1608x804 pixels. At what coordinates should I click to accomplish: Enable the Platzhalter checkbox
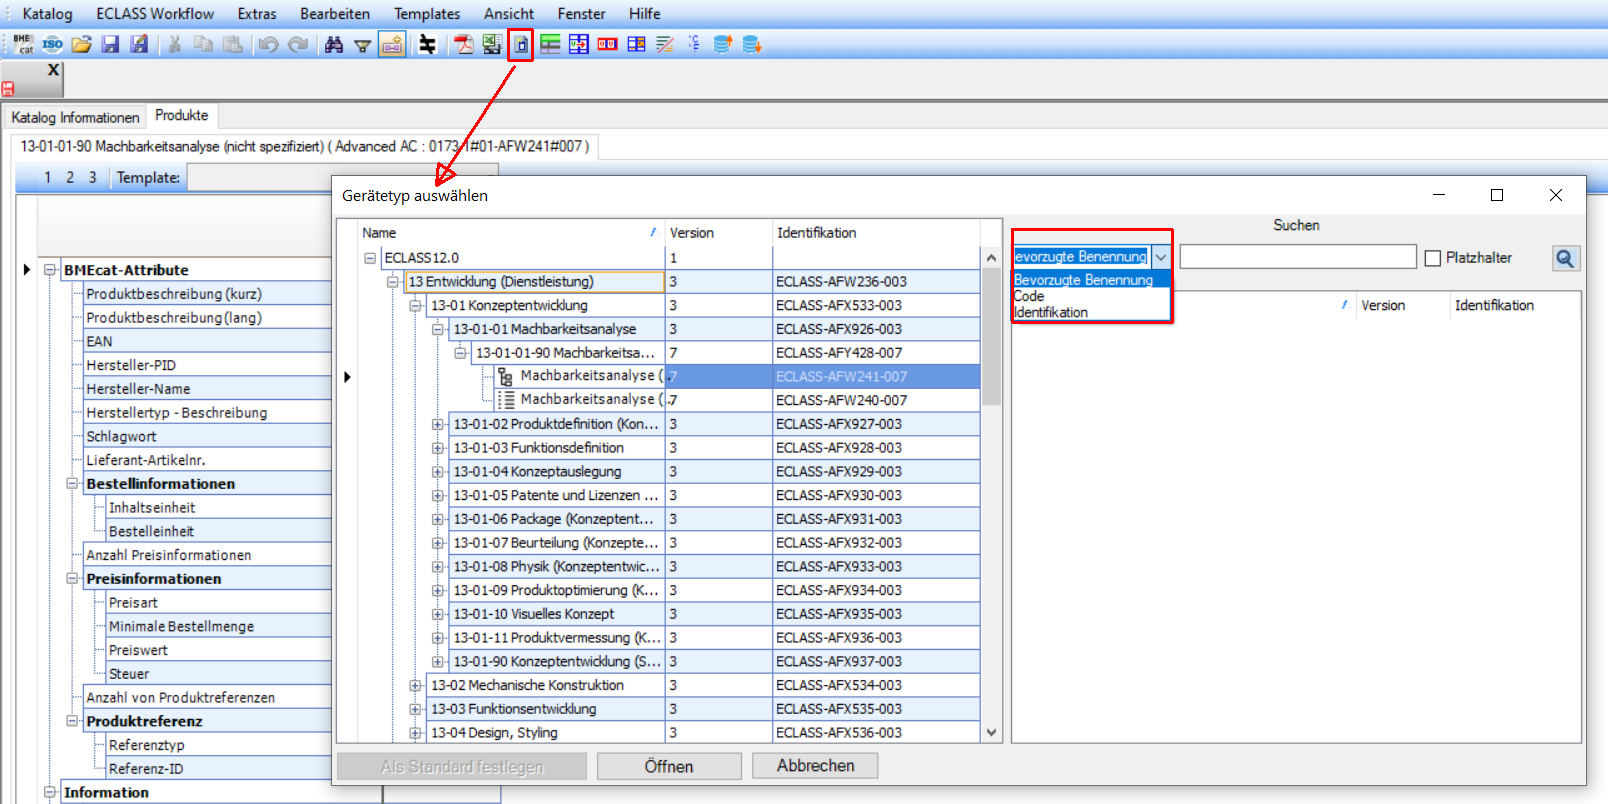point(1433,258)
